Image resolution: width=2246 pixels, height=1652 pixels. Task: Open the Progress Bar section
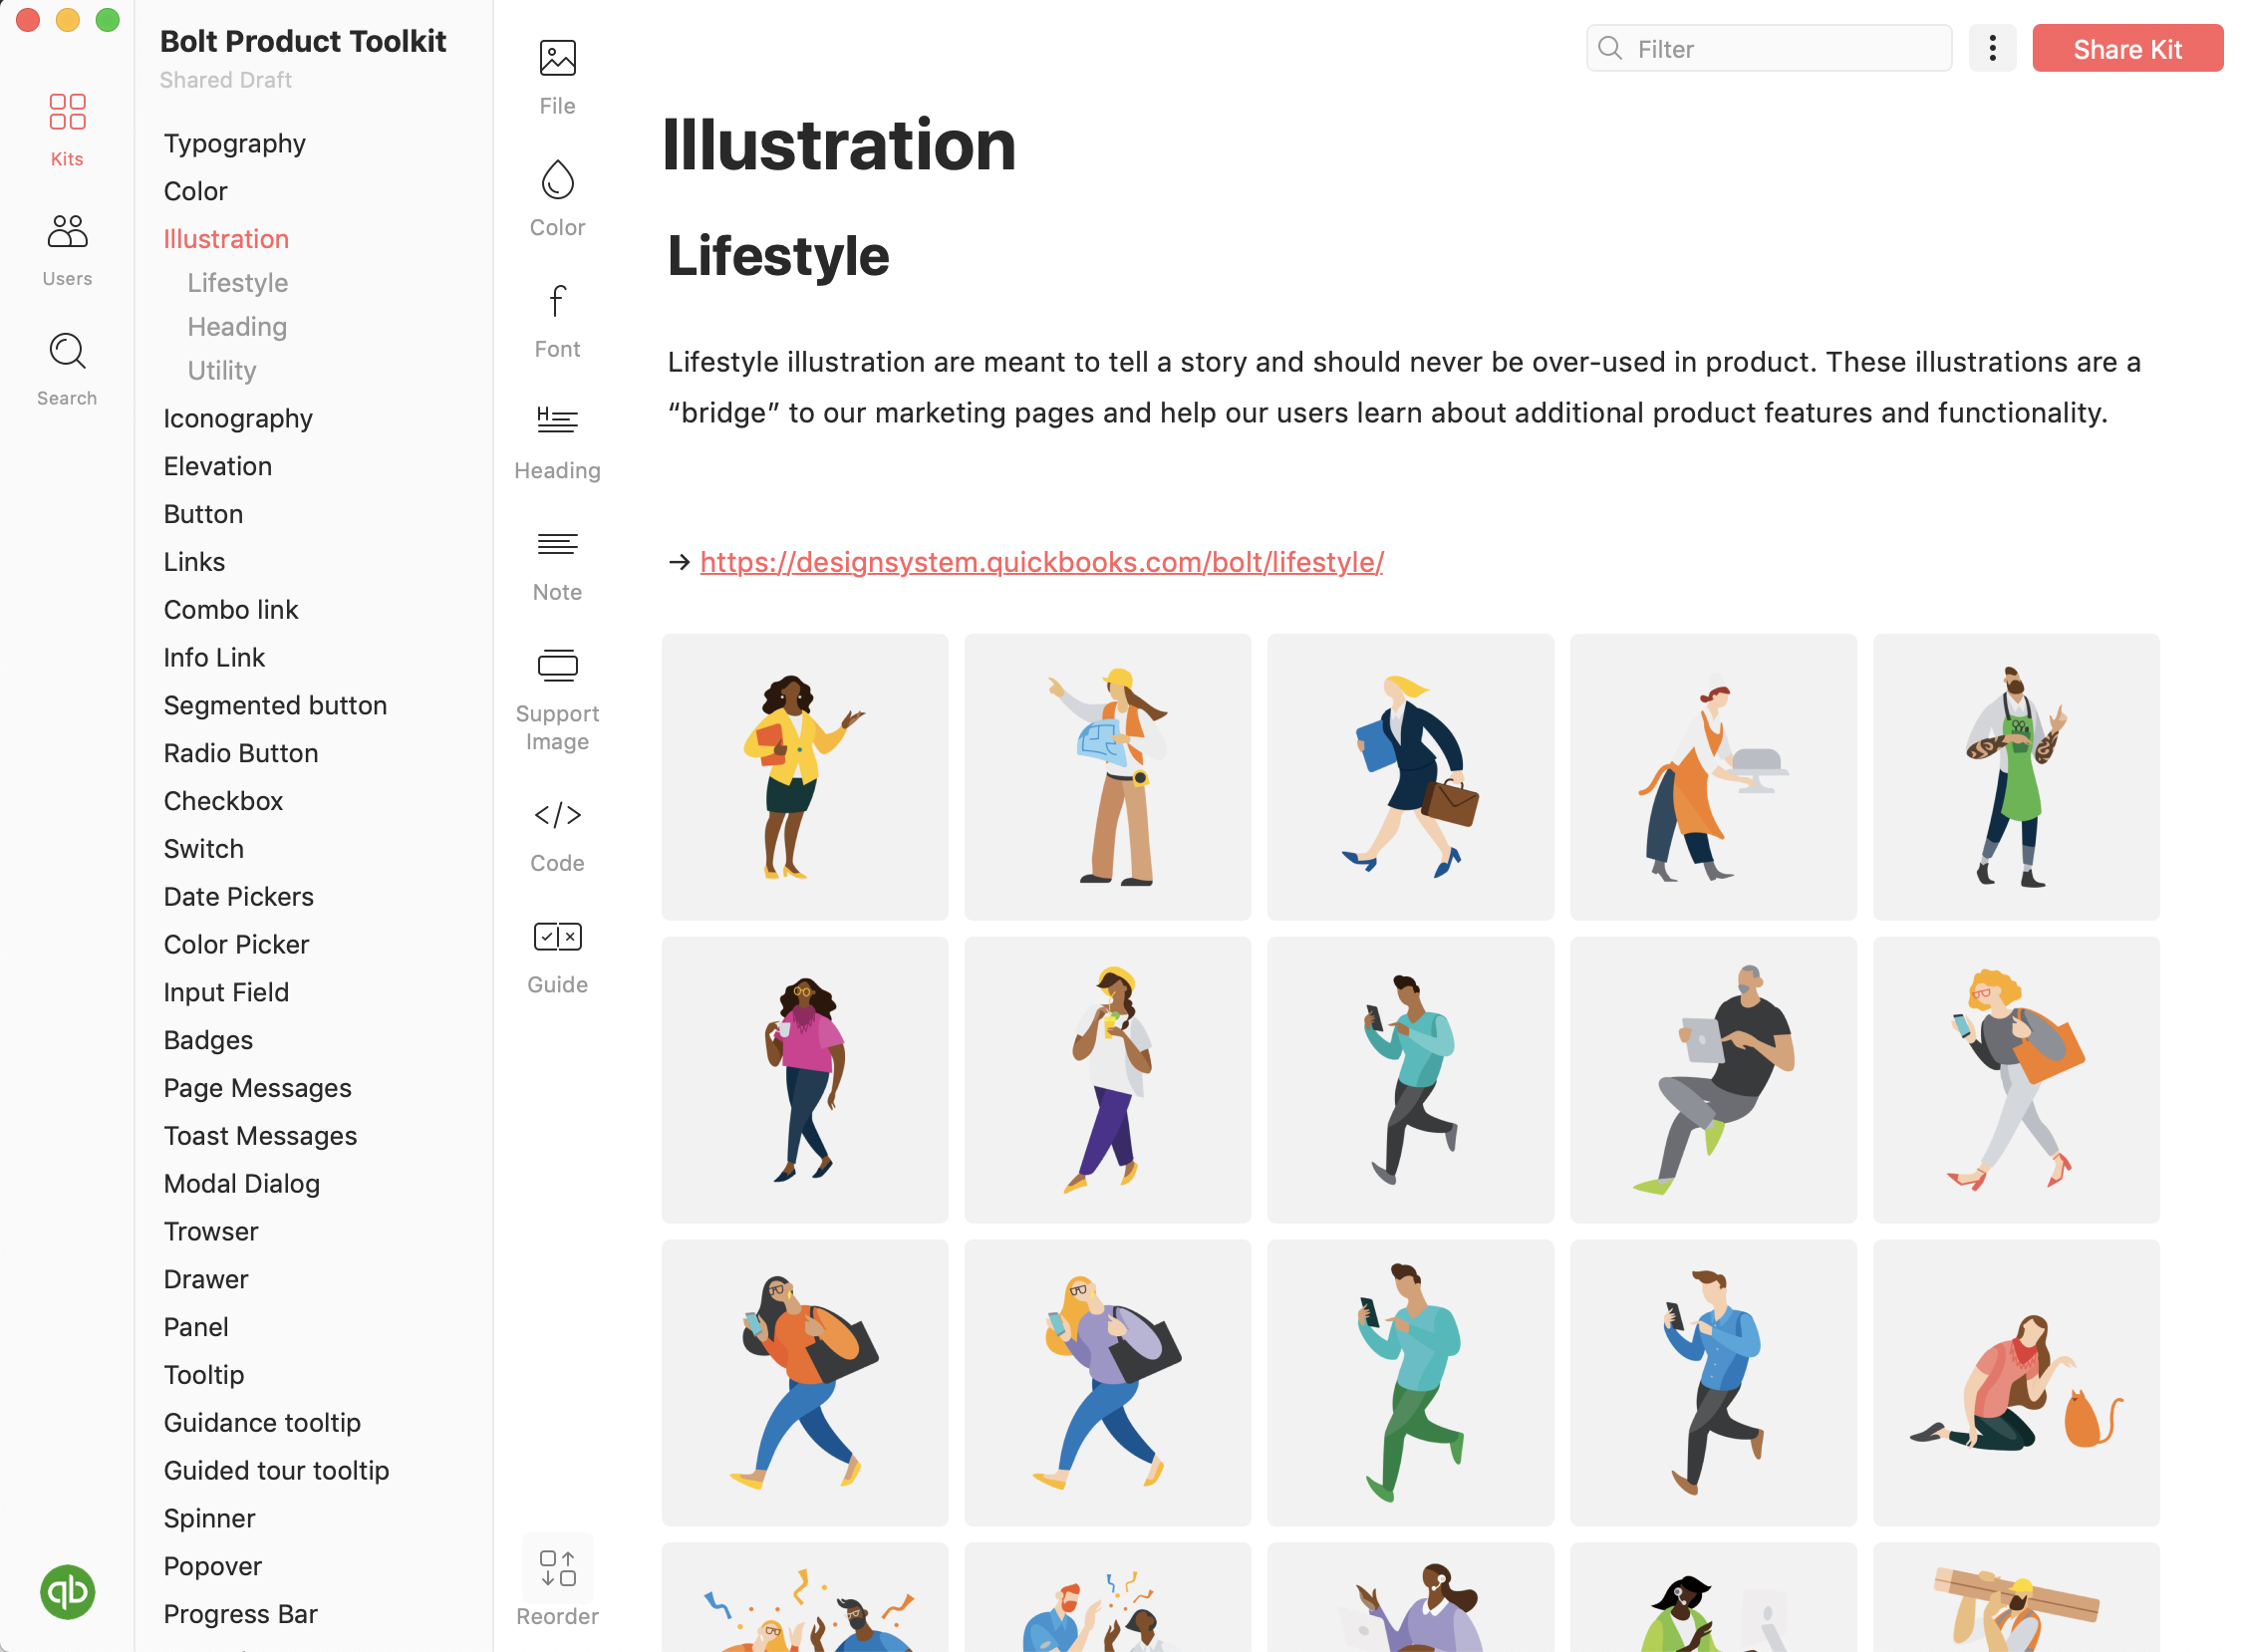pos(240,1614)
